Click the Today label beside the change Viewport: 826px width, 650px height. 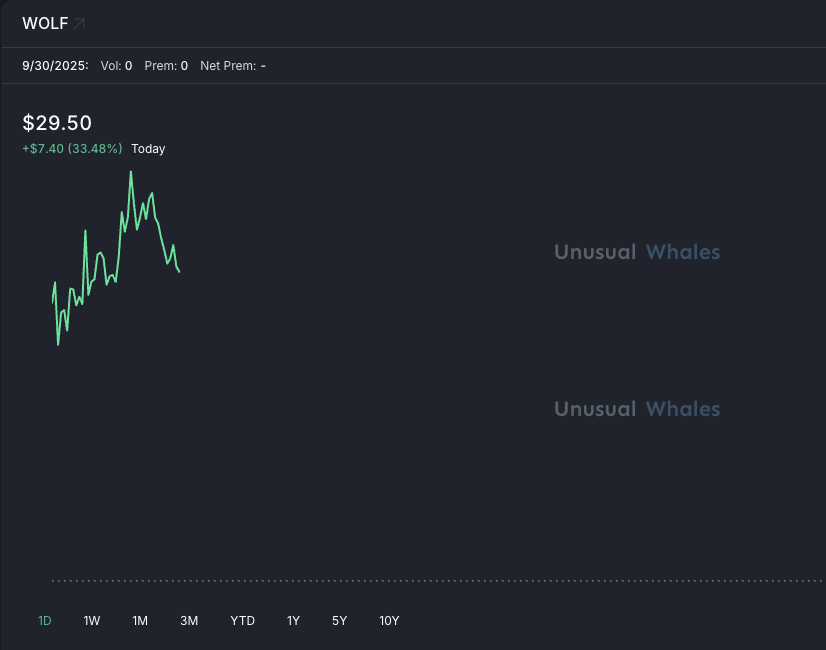tap(148, 149)
